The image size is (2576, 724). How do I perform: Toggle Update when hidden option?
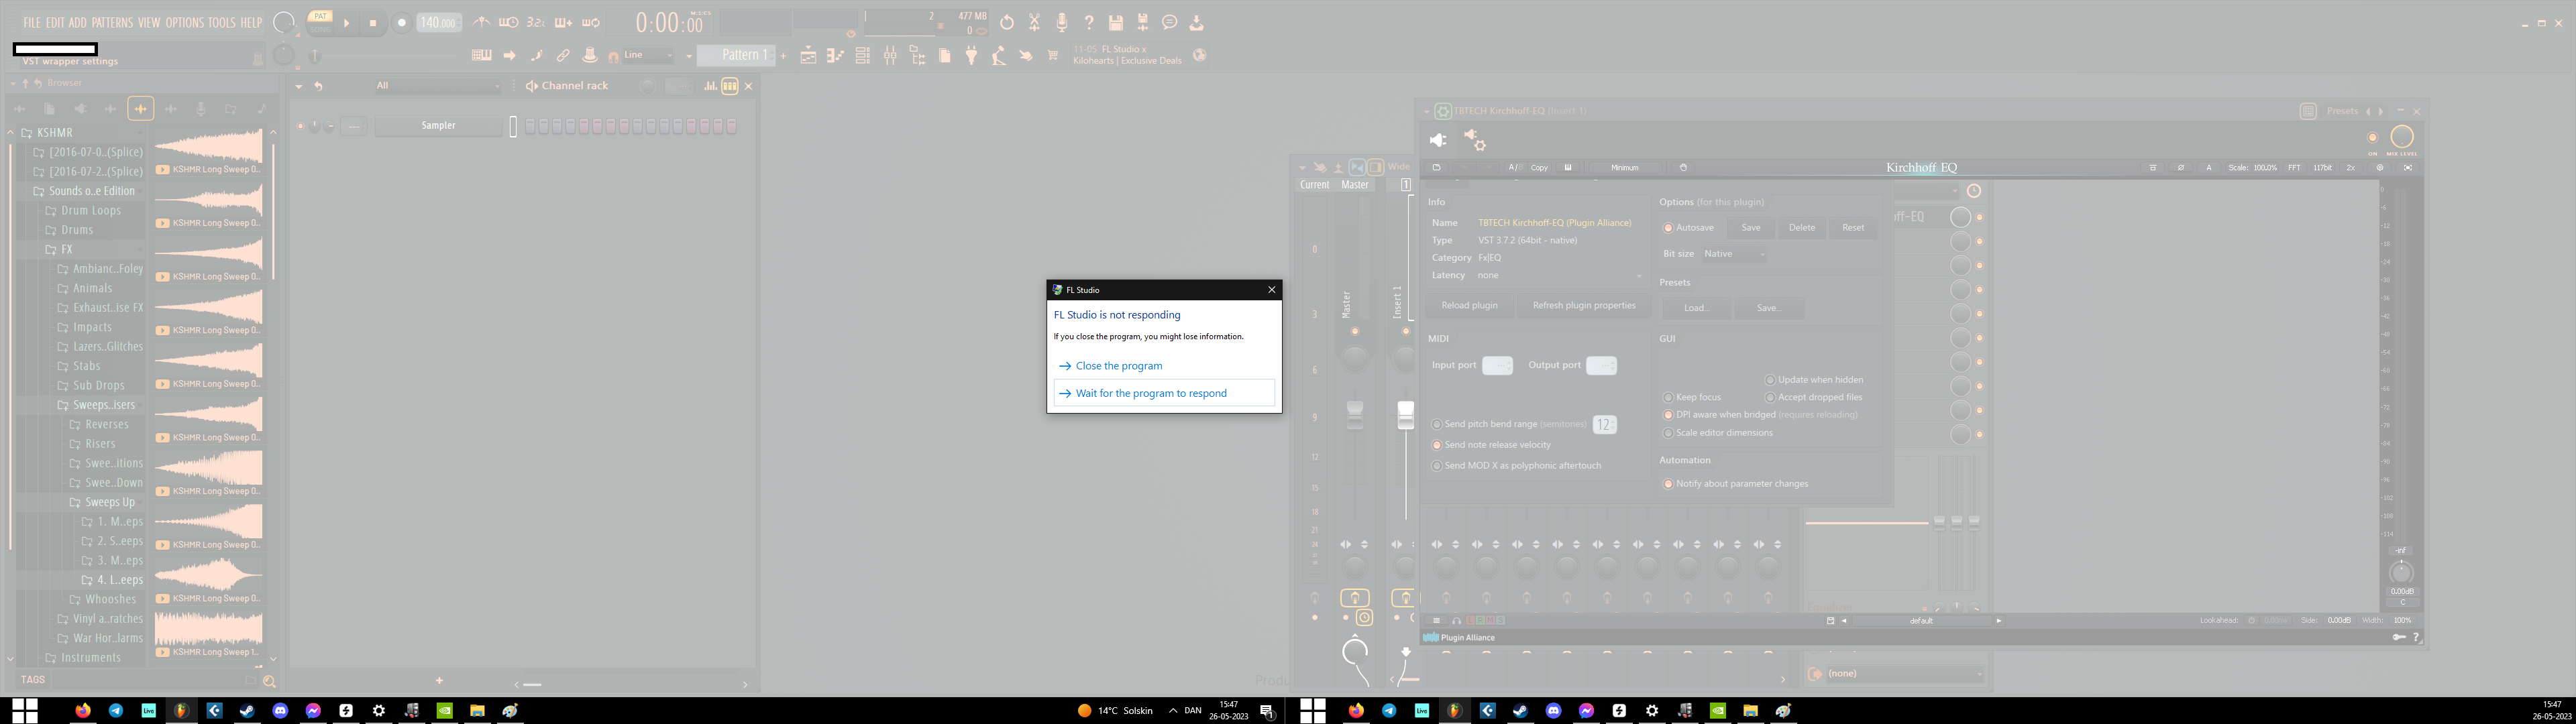(1770, 380)
